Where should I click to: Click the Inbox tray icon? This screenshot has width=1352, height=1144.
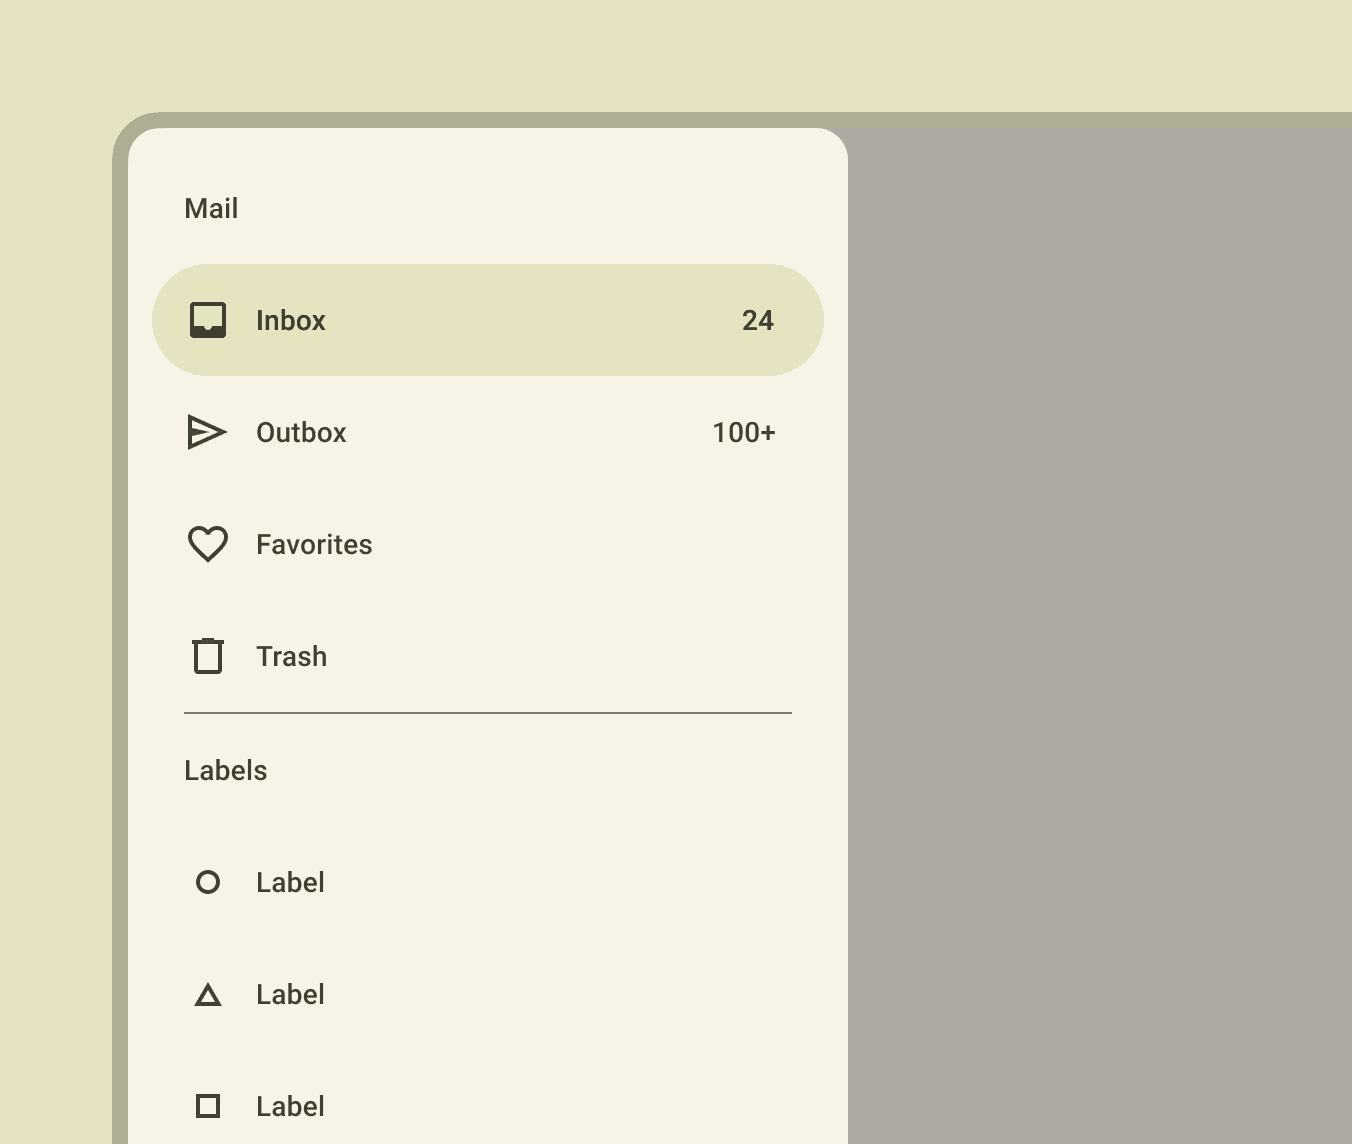pos(208,320)
